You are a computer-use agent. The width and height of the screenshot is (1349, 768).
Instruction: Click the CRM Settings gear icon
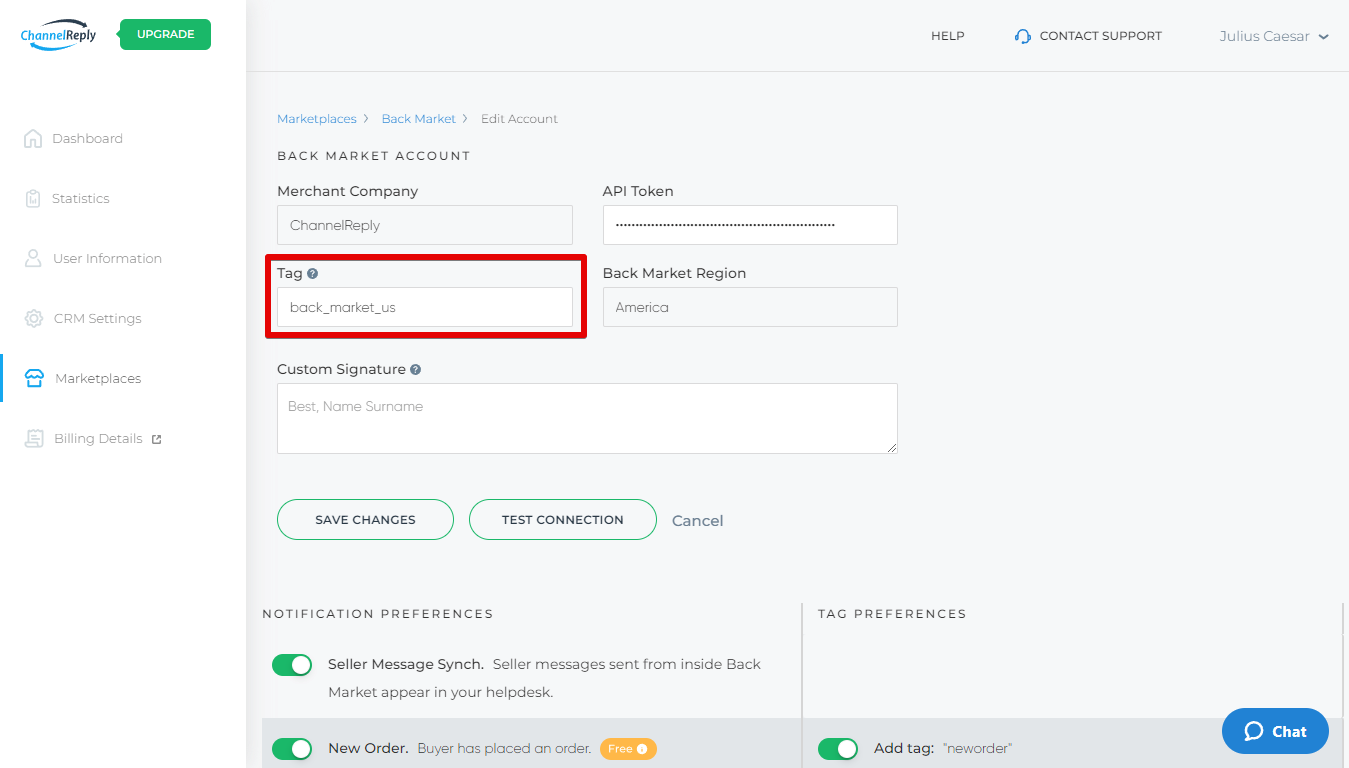pyautogui.click(x=34, y=318)
